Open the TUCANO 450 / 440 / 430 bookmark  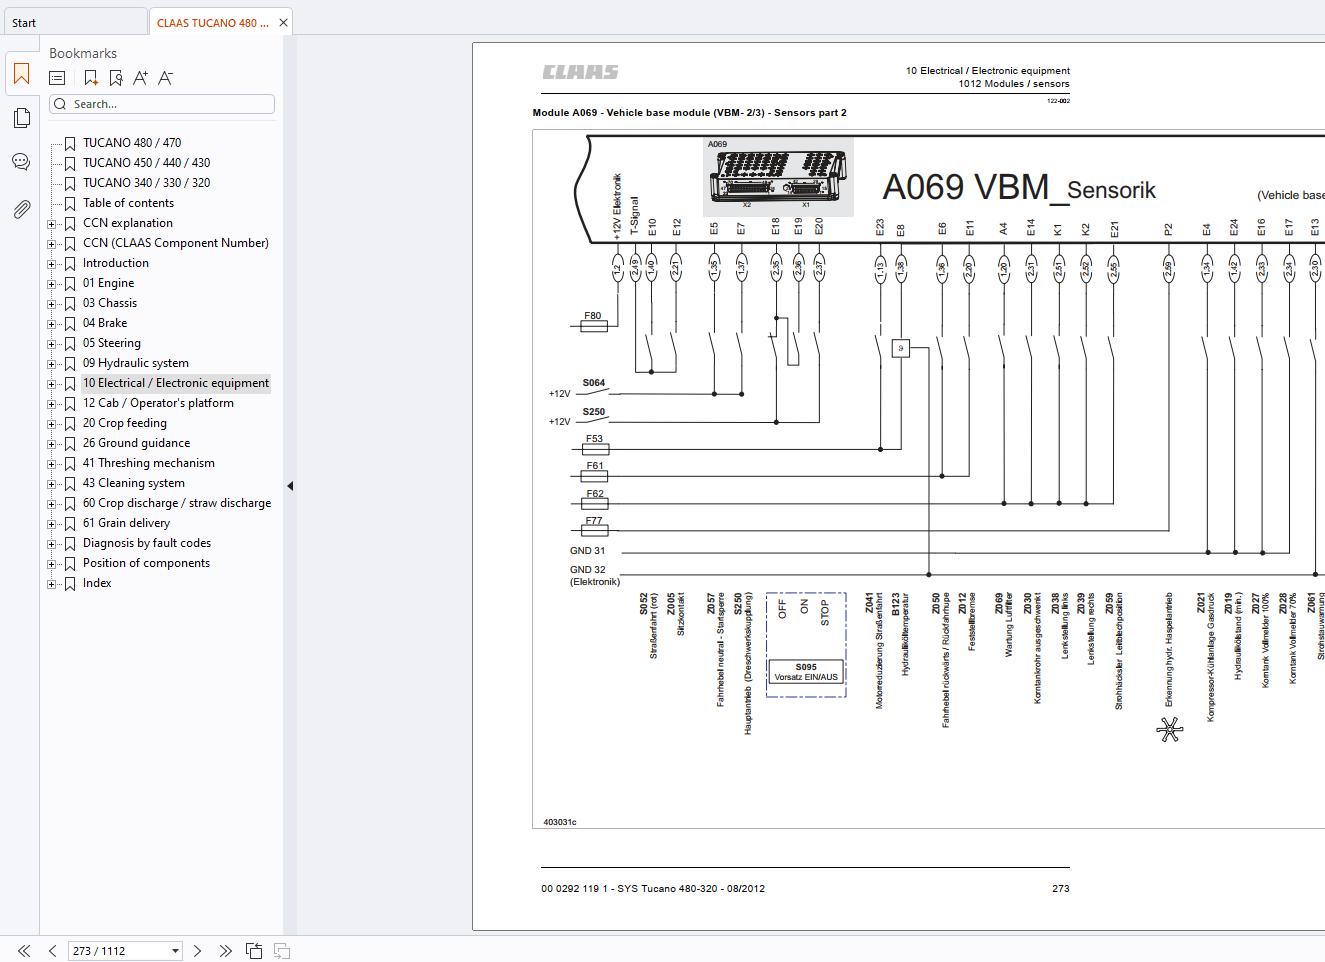(x=146, y=163)
